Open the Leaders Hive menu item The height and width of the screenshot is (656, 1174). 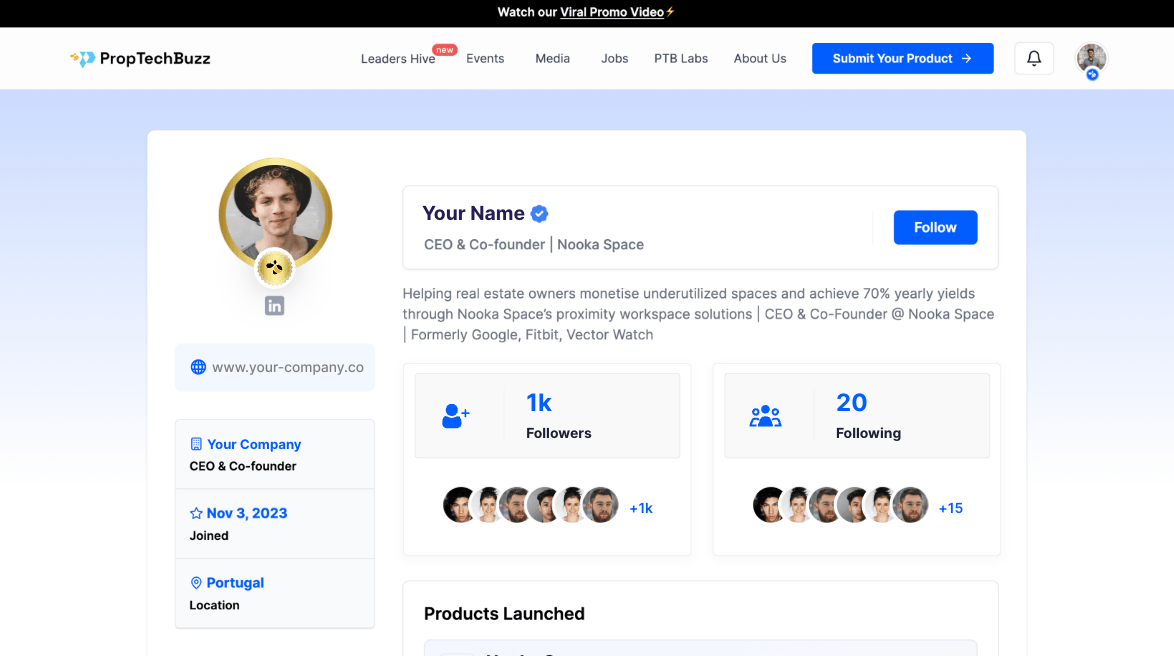tap(398, 59)
